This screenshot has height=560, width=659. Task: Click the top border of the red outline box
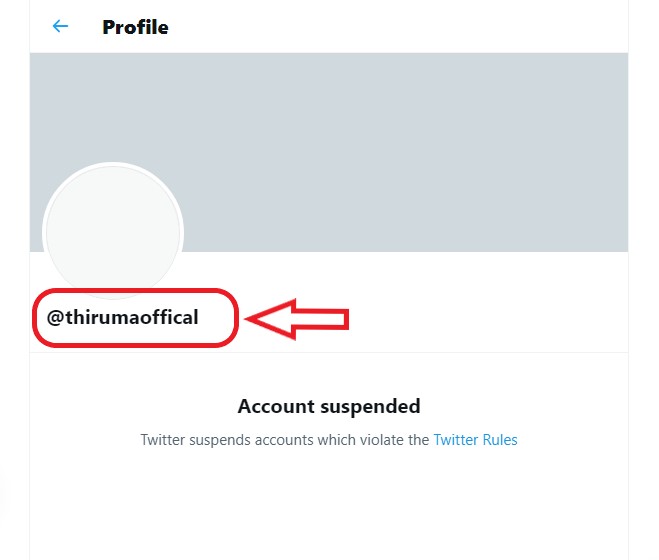tap(135, 291)
